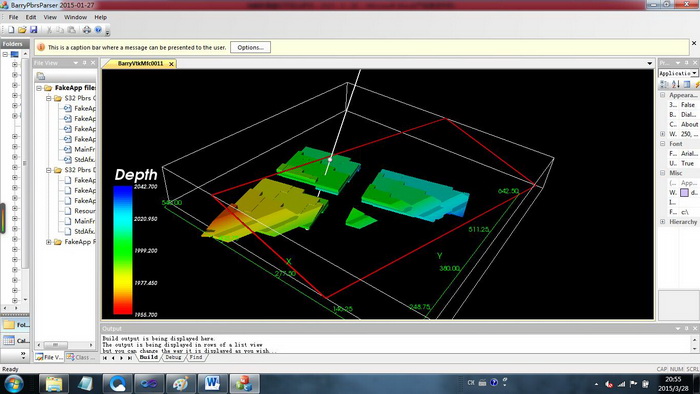Collapse the Font property group
Screen dimensions: 700x394
point(662,144)
